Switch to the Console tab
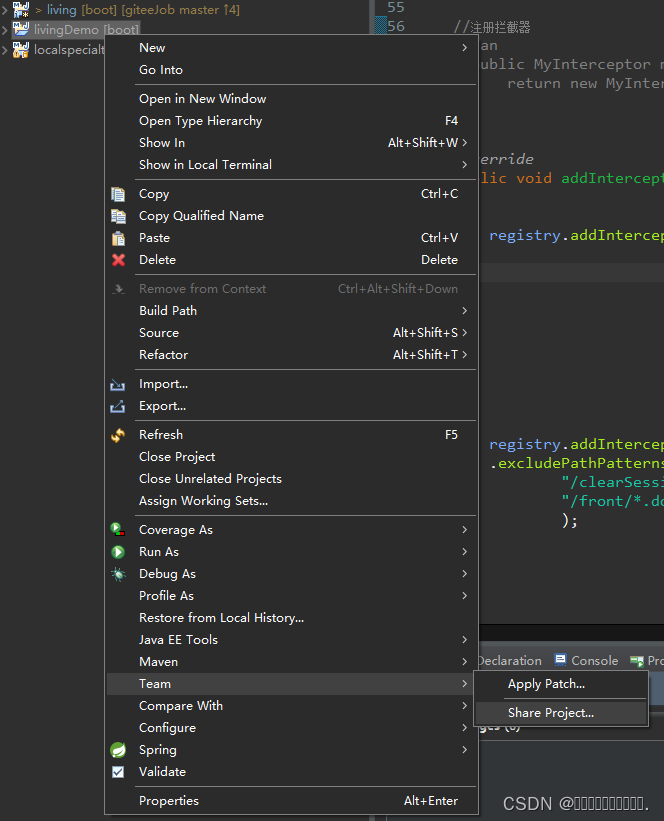Viewport: 664px width, 821px height. point(586,661)
